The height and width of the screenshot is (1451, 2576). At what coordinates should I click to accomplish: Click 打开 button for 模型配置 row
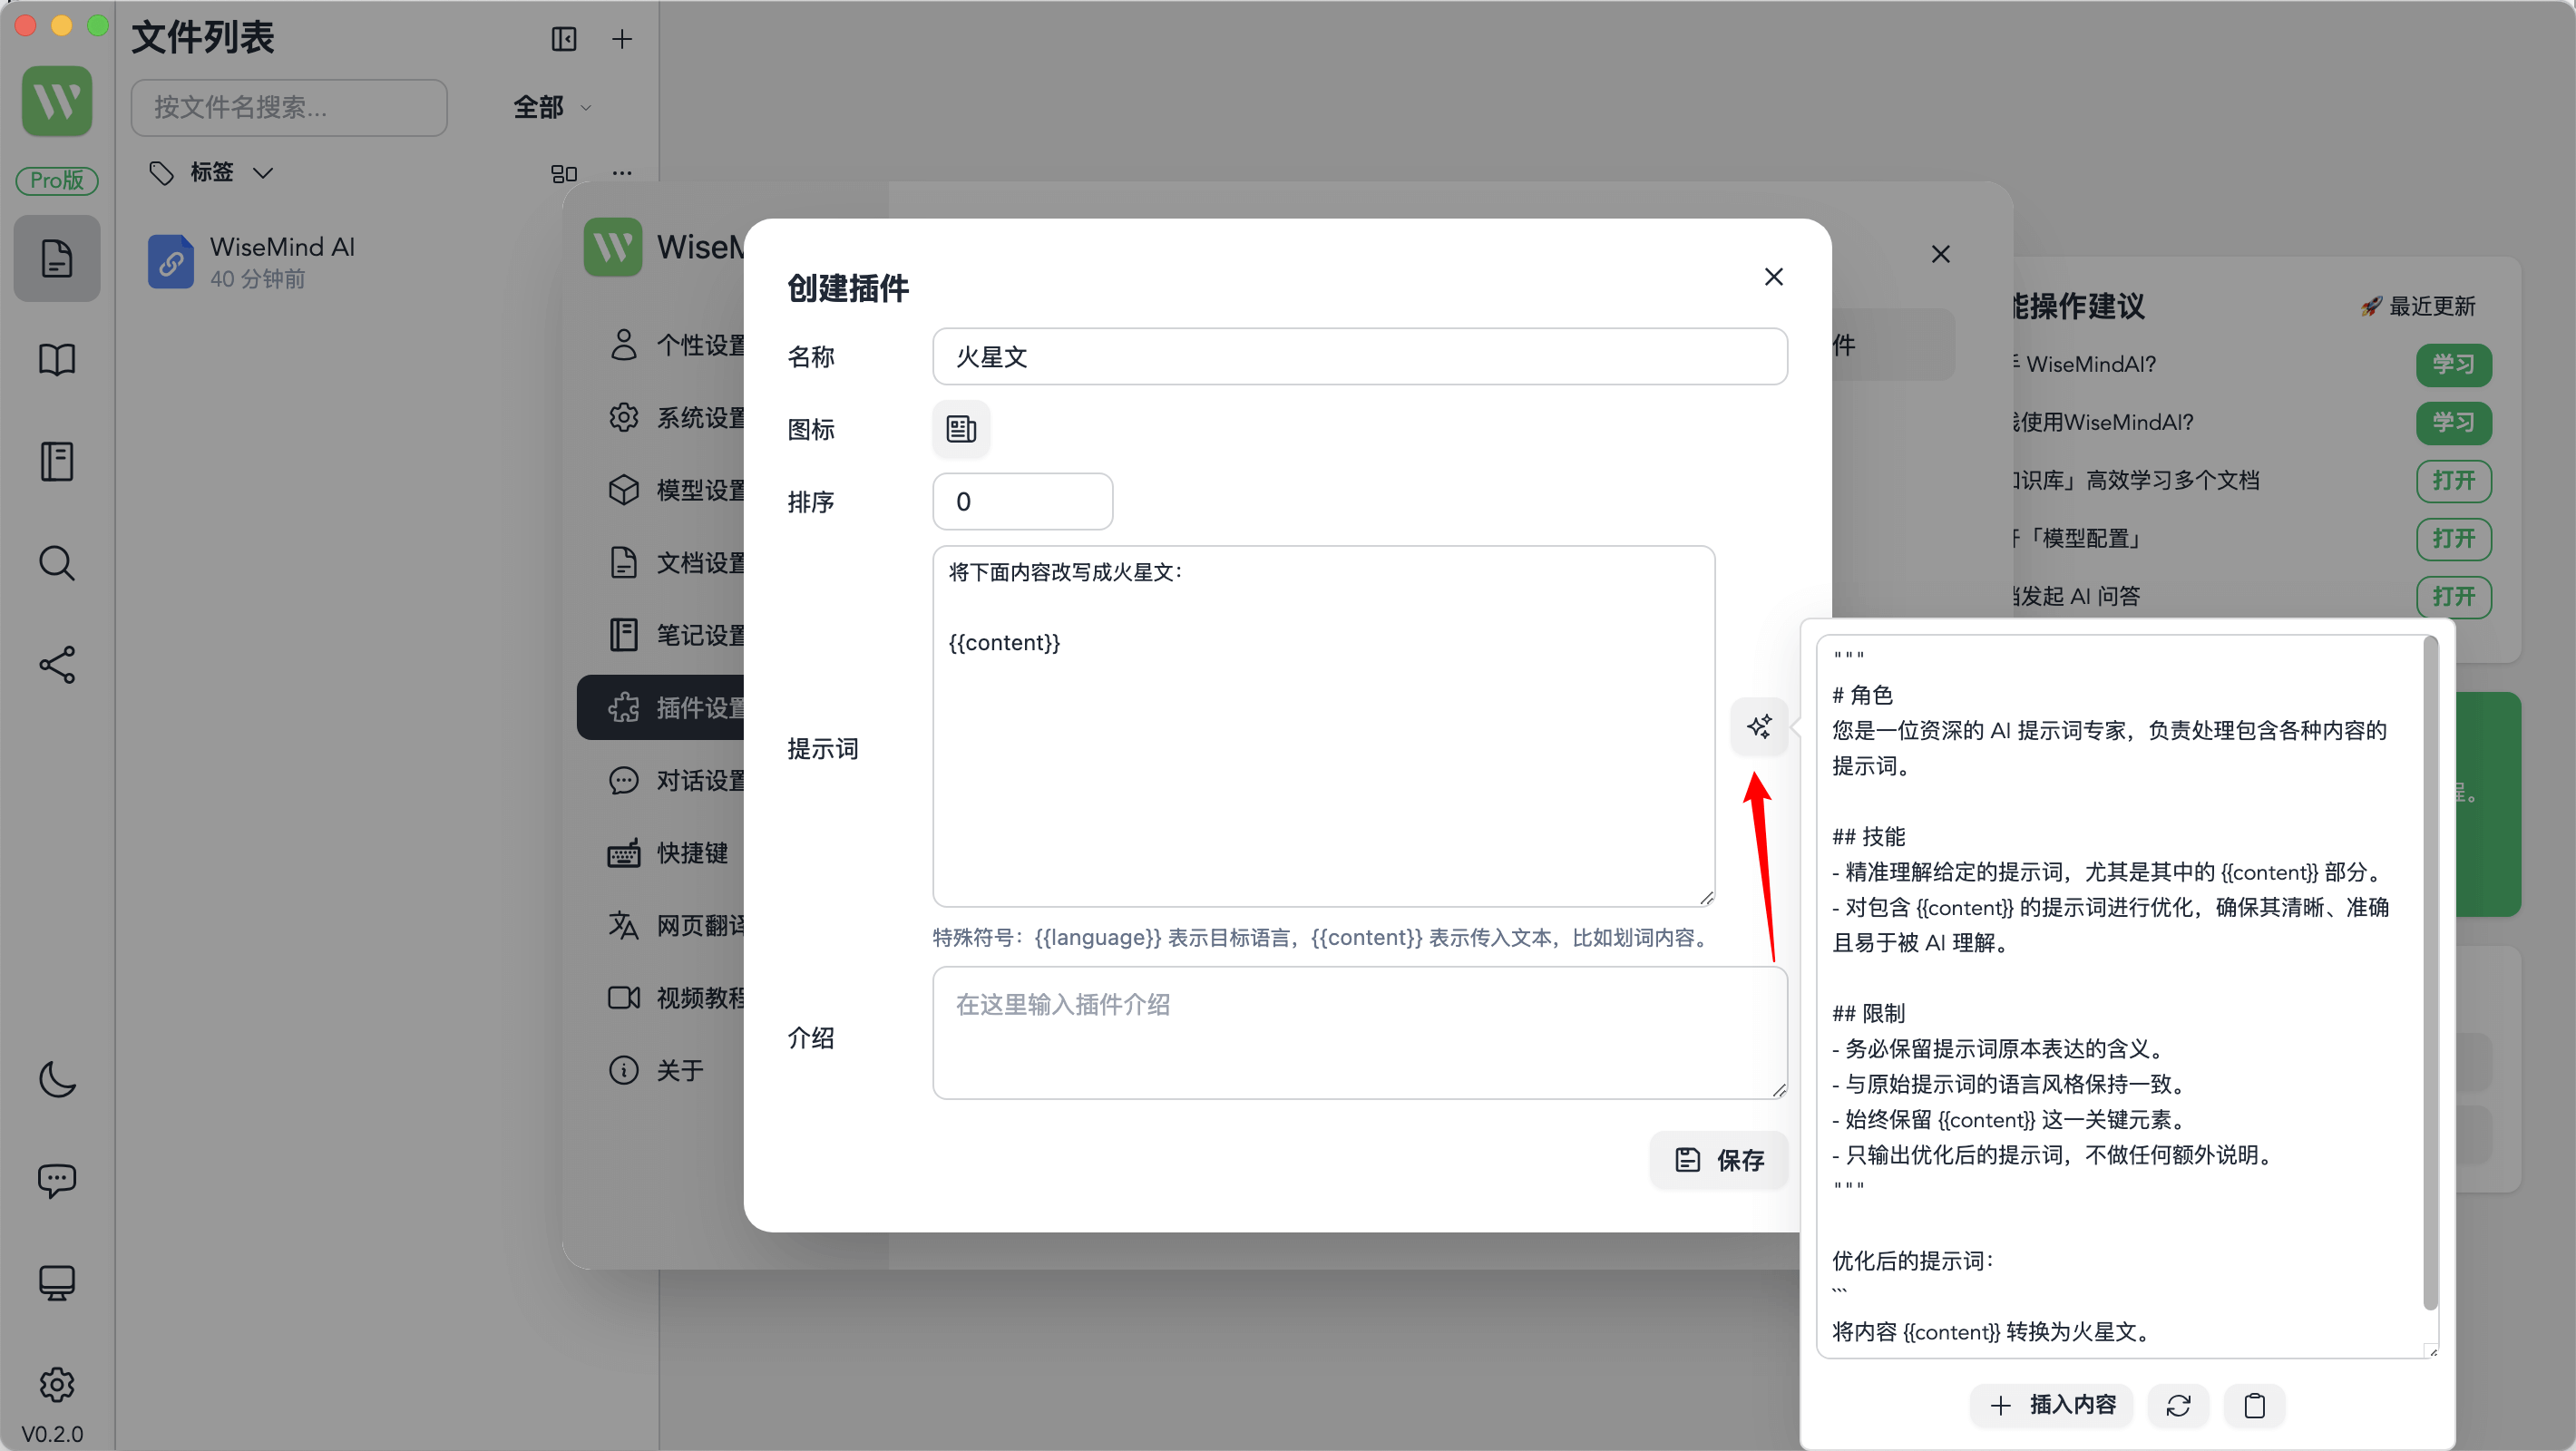point(2454,538)
